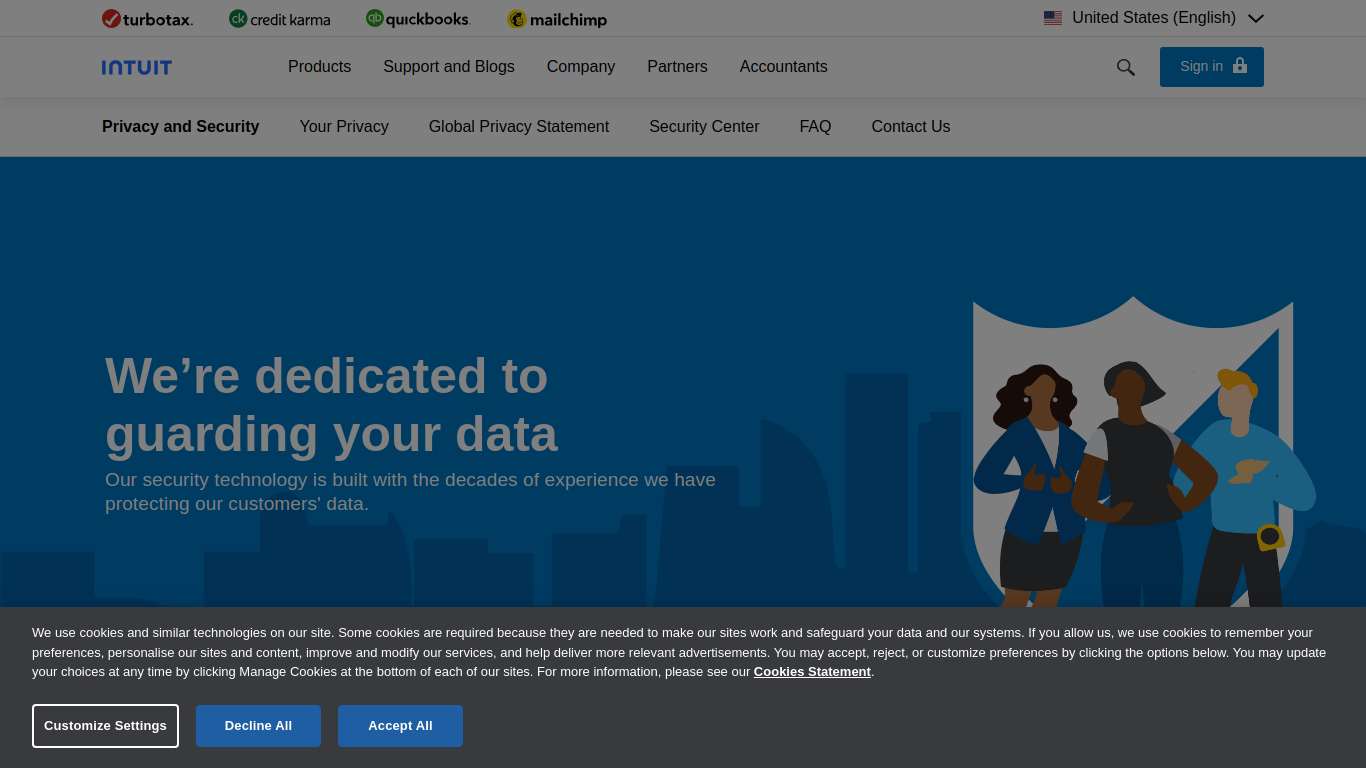Open the FAQ tab
1366x768 pixels.
[x=815, y=127]
